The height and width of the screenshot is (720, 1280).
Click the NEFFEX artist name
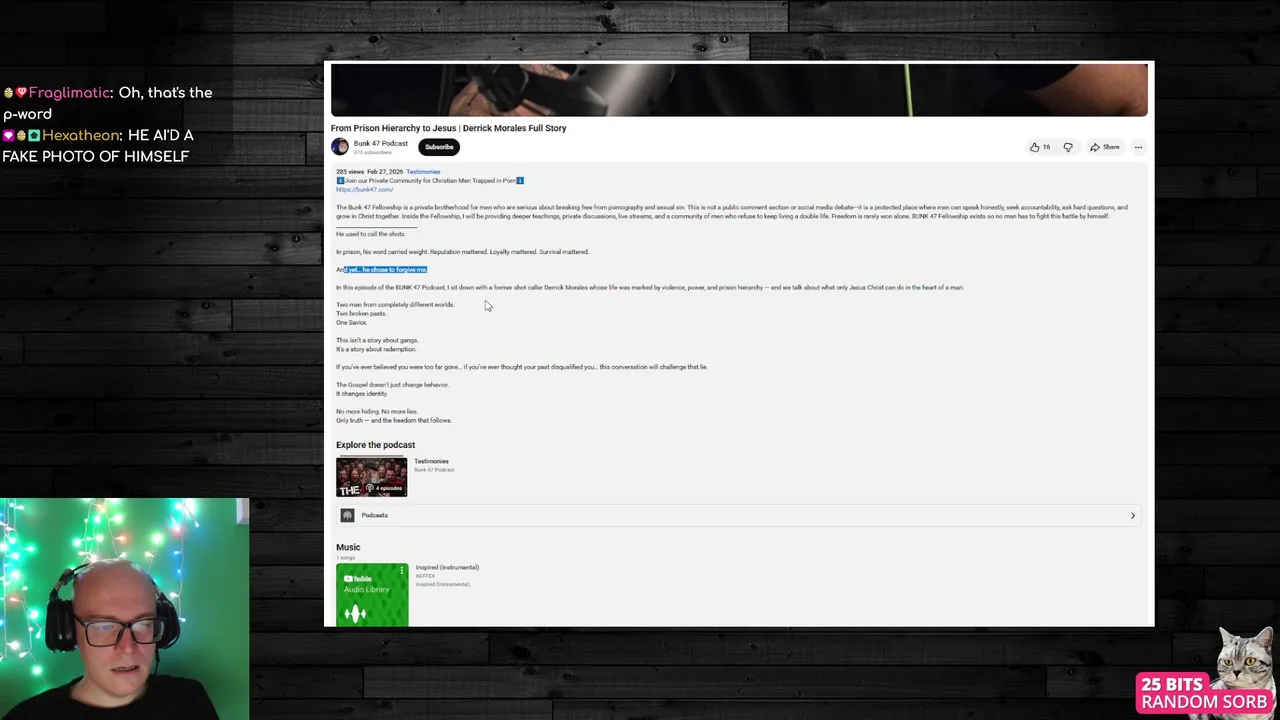coord(425,576)
